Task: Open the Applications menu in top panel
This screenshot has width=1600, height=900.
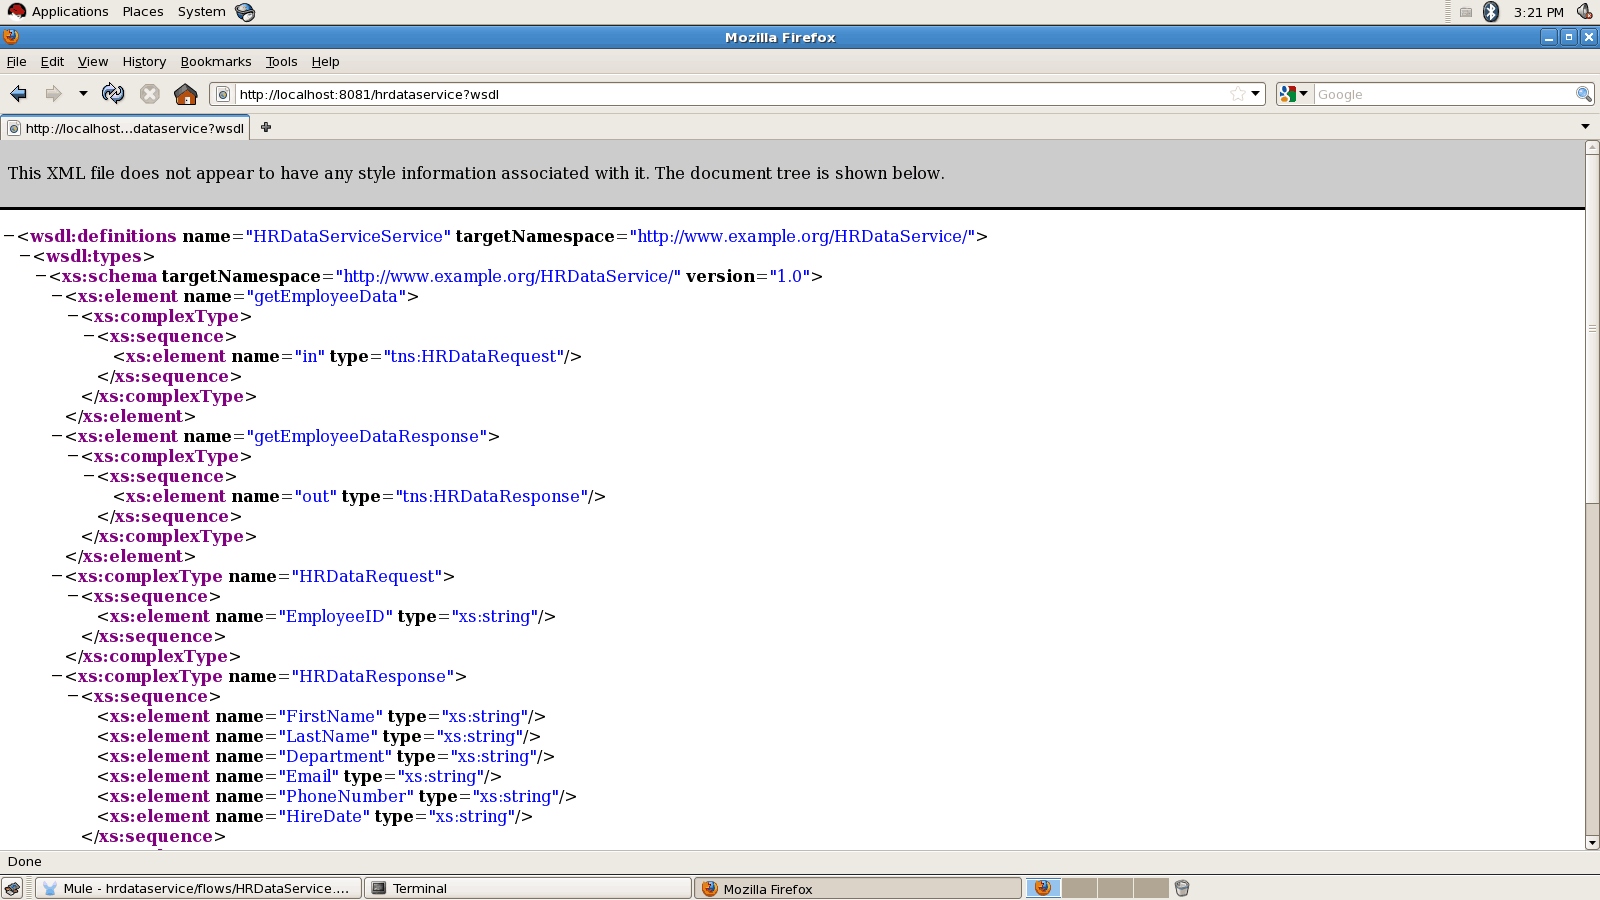Action: coord(58,11)
